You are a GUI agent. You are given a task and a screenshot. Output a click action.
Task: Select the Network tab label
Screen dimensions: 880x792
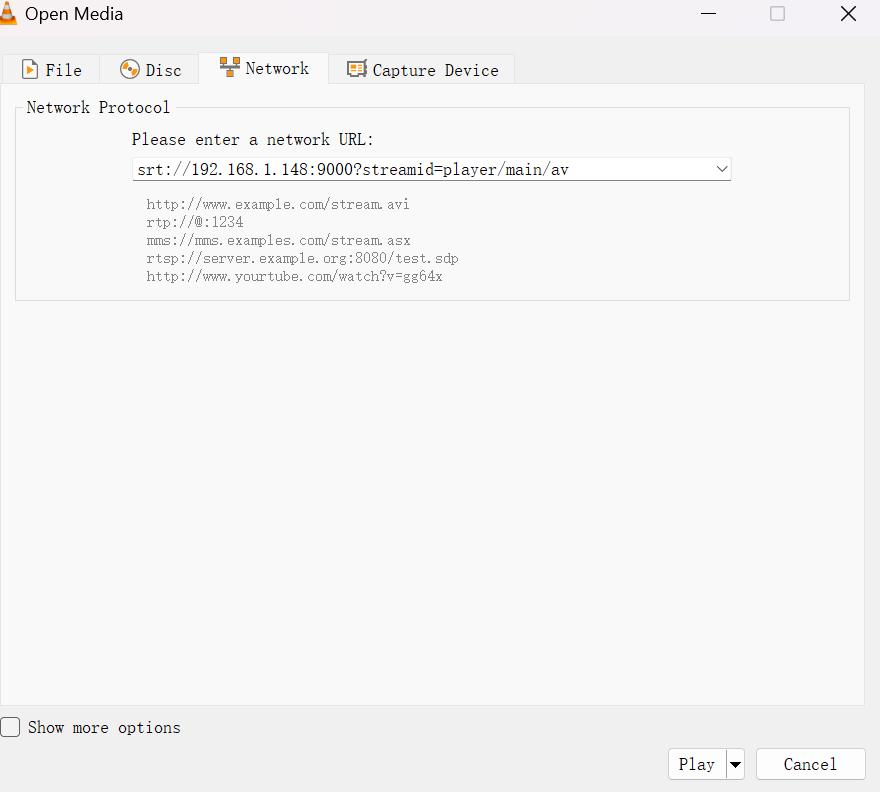(x=277, y=68)
